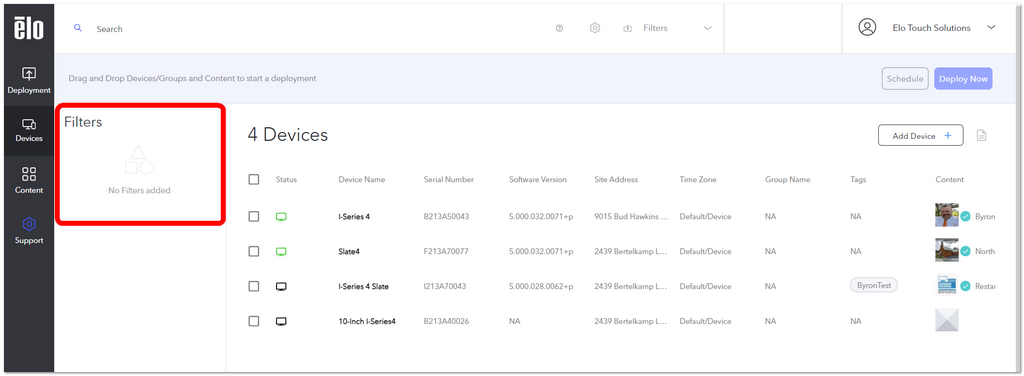Click the Device Name column header
Image resolution: width=1024 pixels, height=376 pixels.
click(x=362, y=180)
